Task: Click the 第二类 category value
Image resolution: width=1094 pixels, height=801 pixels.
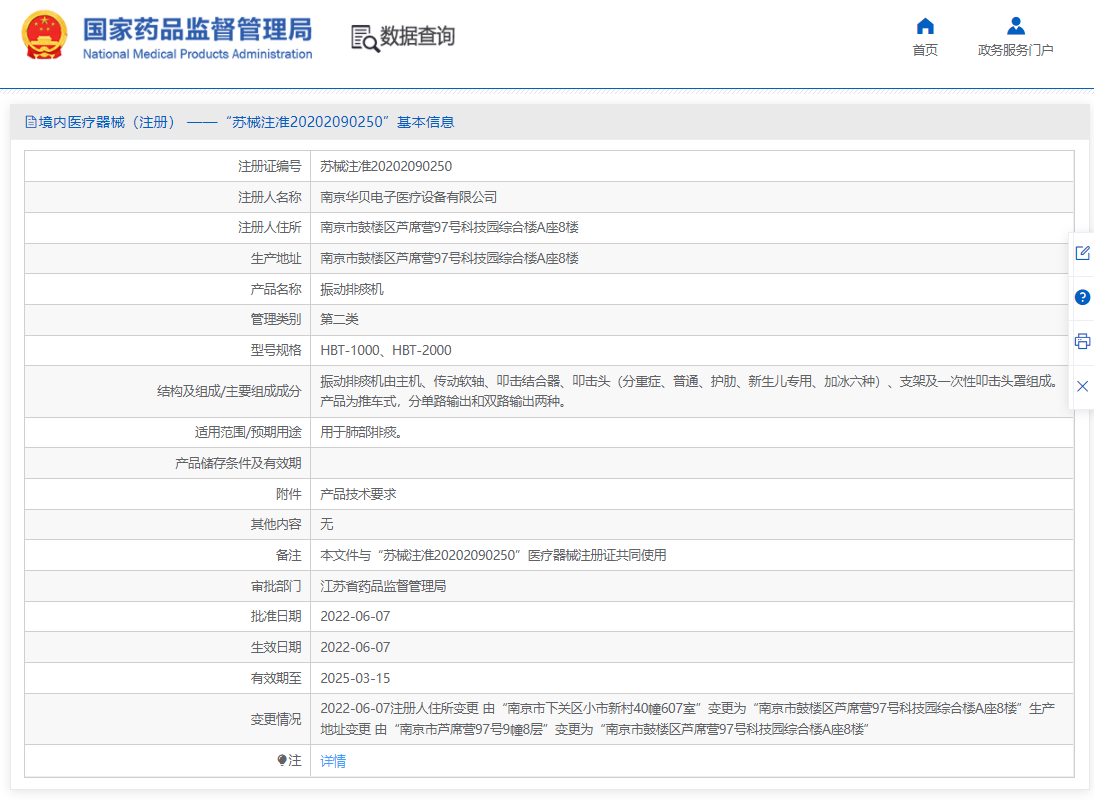Action: pyautogui.click(x=339, y=320)
